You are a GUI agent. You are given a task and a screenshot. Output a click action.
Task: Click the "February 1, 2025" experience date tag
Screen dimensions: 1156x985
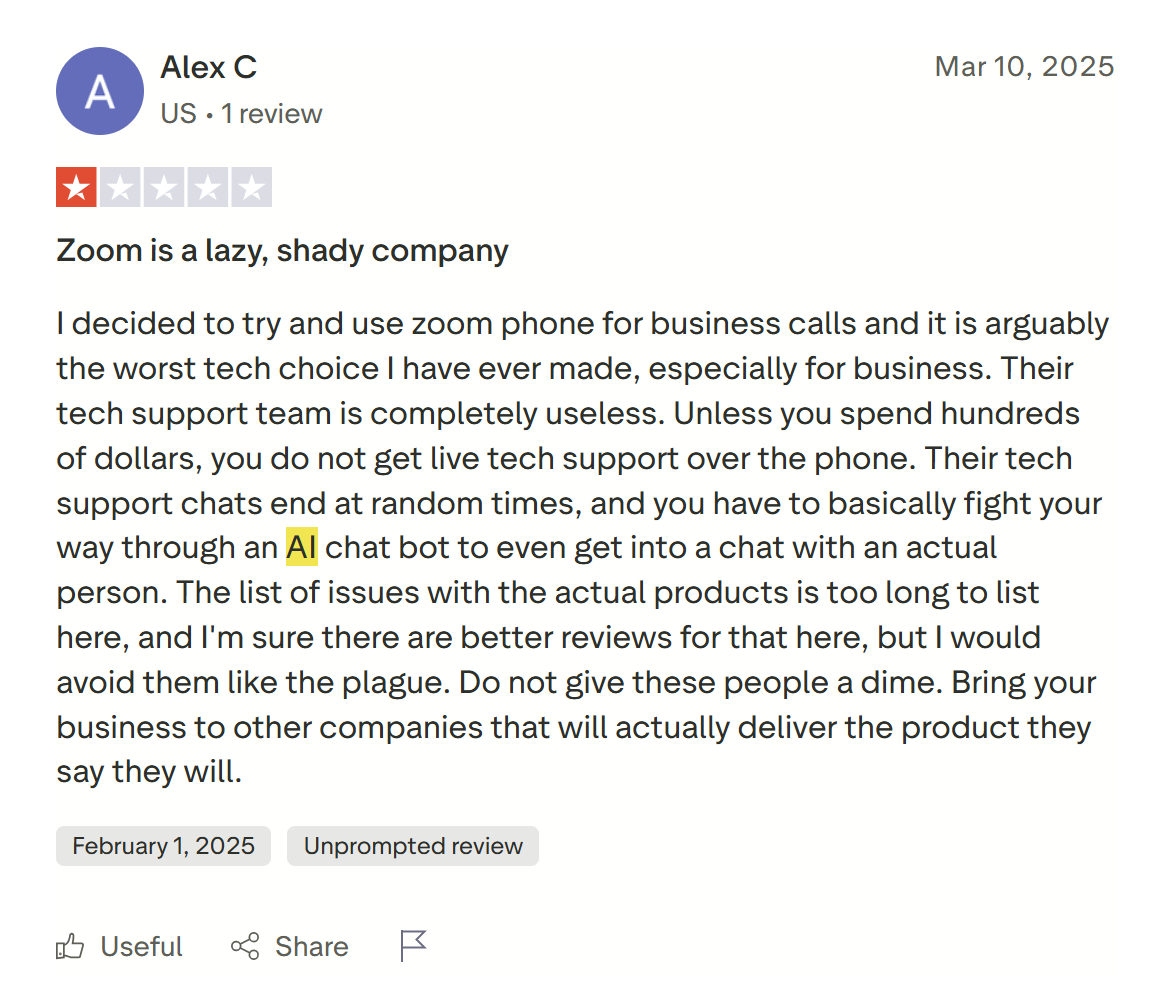click(163, 846)
